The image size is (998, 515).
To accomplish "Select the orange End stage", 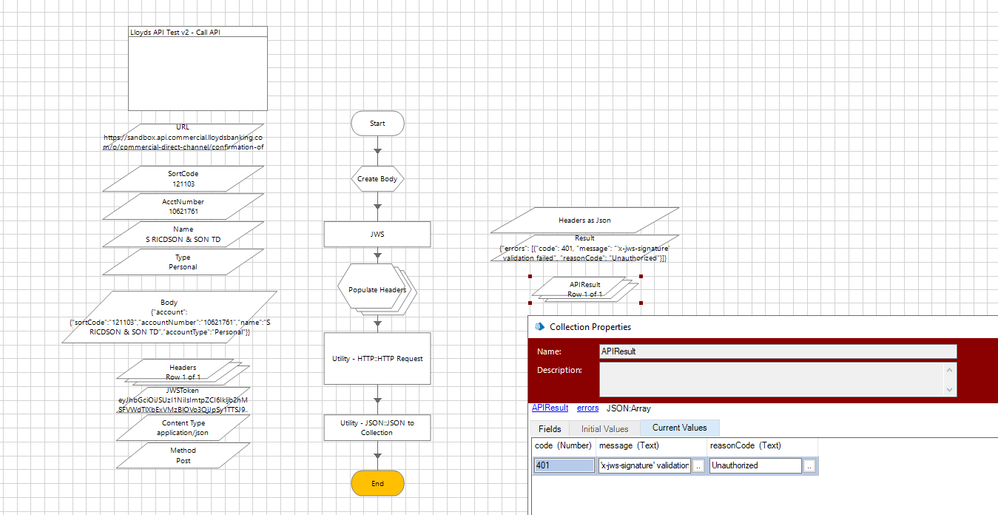I will point(377,482).
